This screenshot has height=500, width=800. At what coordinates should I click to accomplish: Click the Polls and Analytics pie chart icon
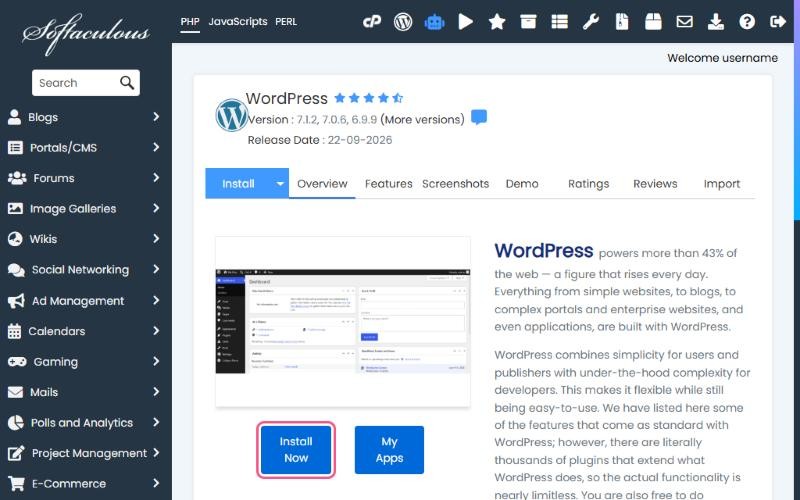coord(16,422)
